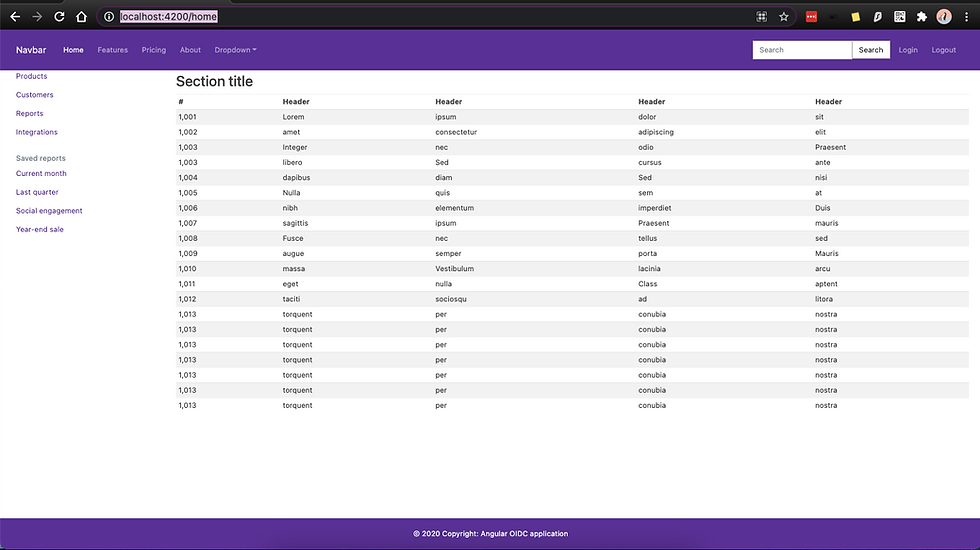Select the 'aptent' table cell
980x550 pixels.
(826, 284)
